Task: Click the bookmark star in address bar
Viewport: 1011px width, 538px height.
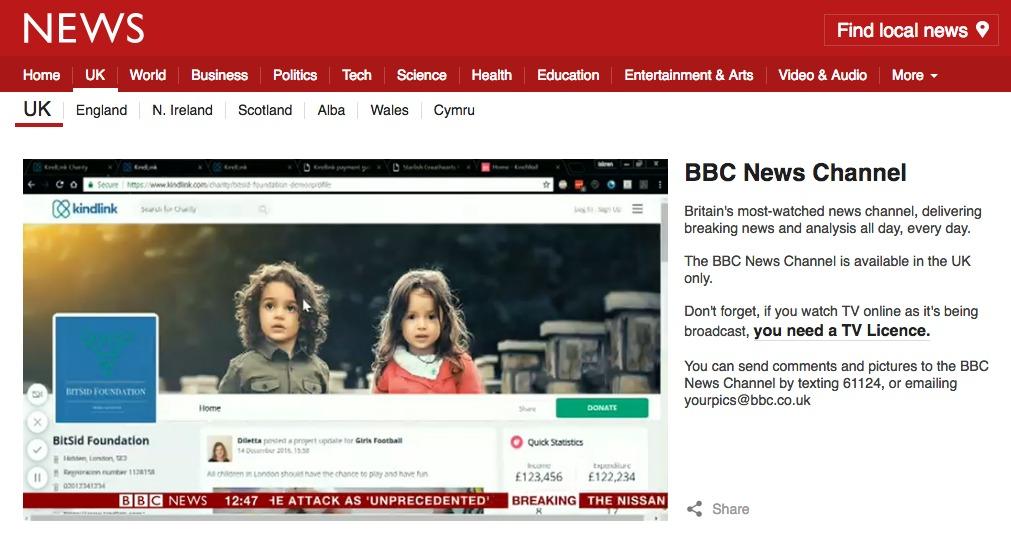Action: 546,184
